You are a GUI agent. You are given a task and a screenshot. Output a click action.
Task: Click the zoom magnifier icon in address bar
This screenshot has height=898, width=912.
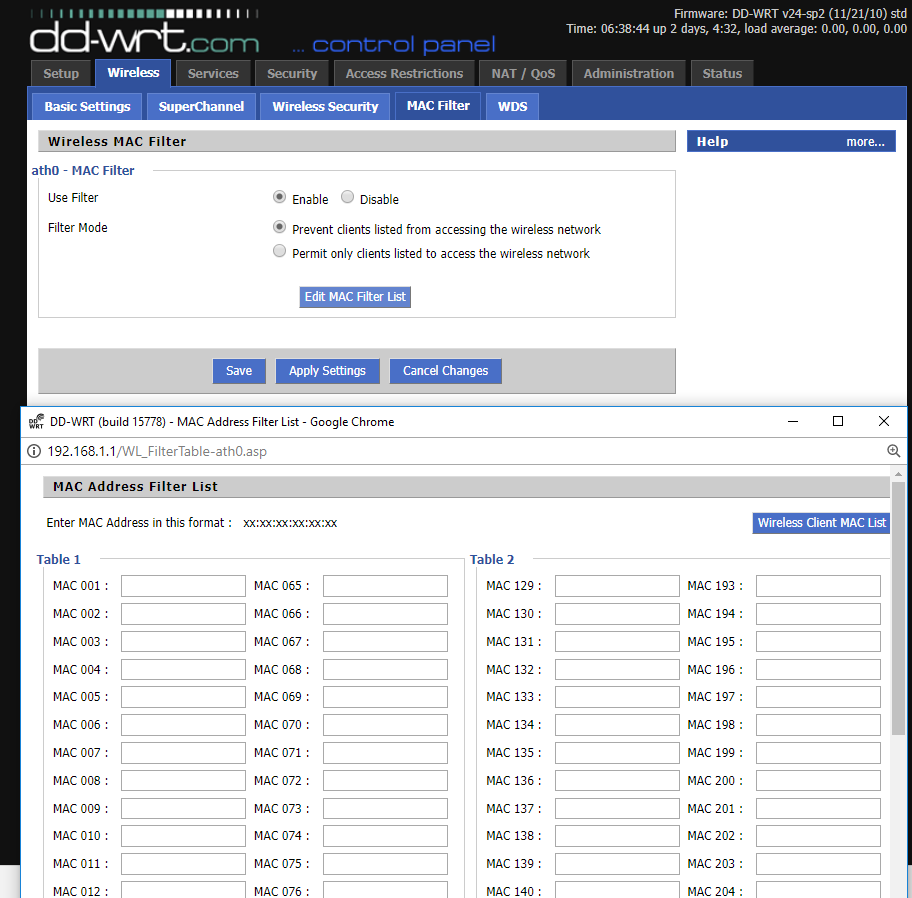click(x=893, y=451)
